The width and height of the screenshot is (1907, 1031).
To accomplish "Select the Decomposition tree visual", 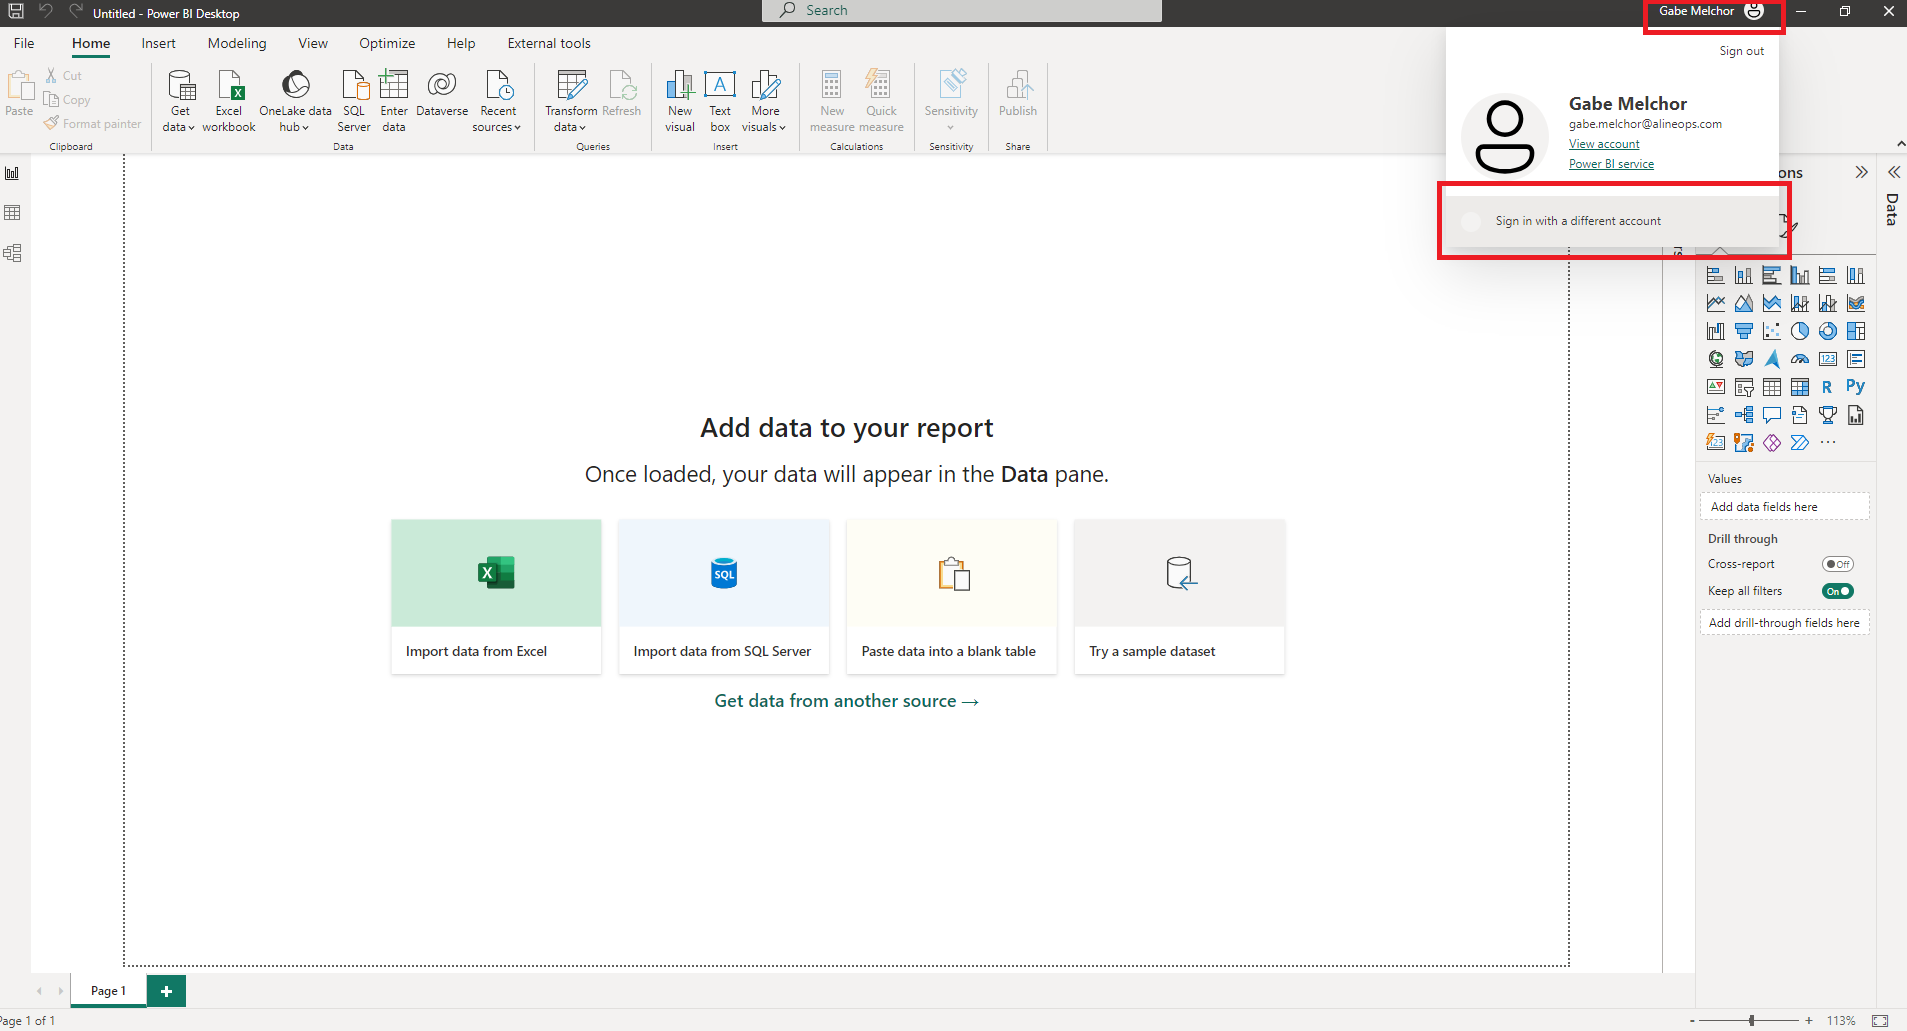I will [1744, 415].
